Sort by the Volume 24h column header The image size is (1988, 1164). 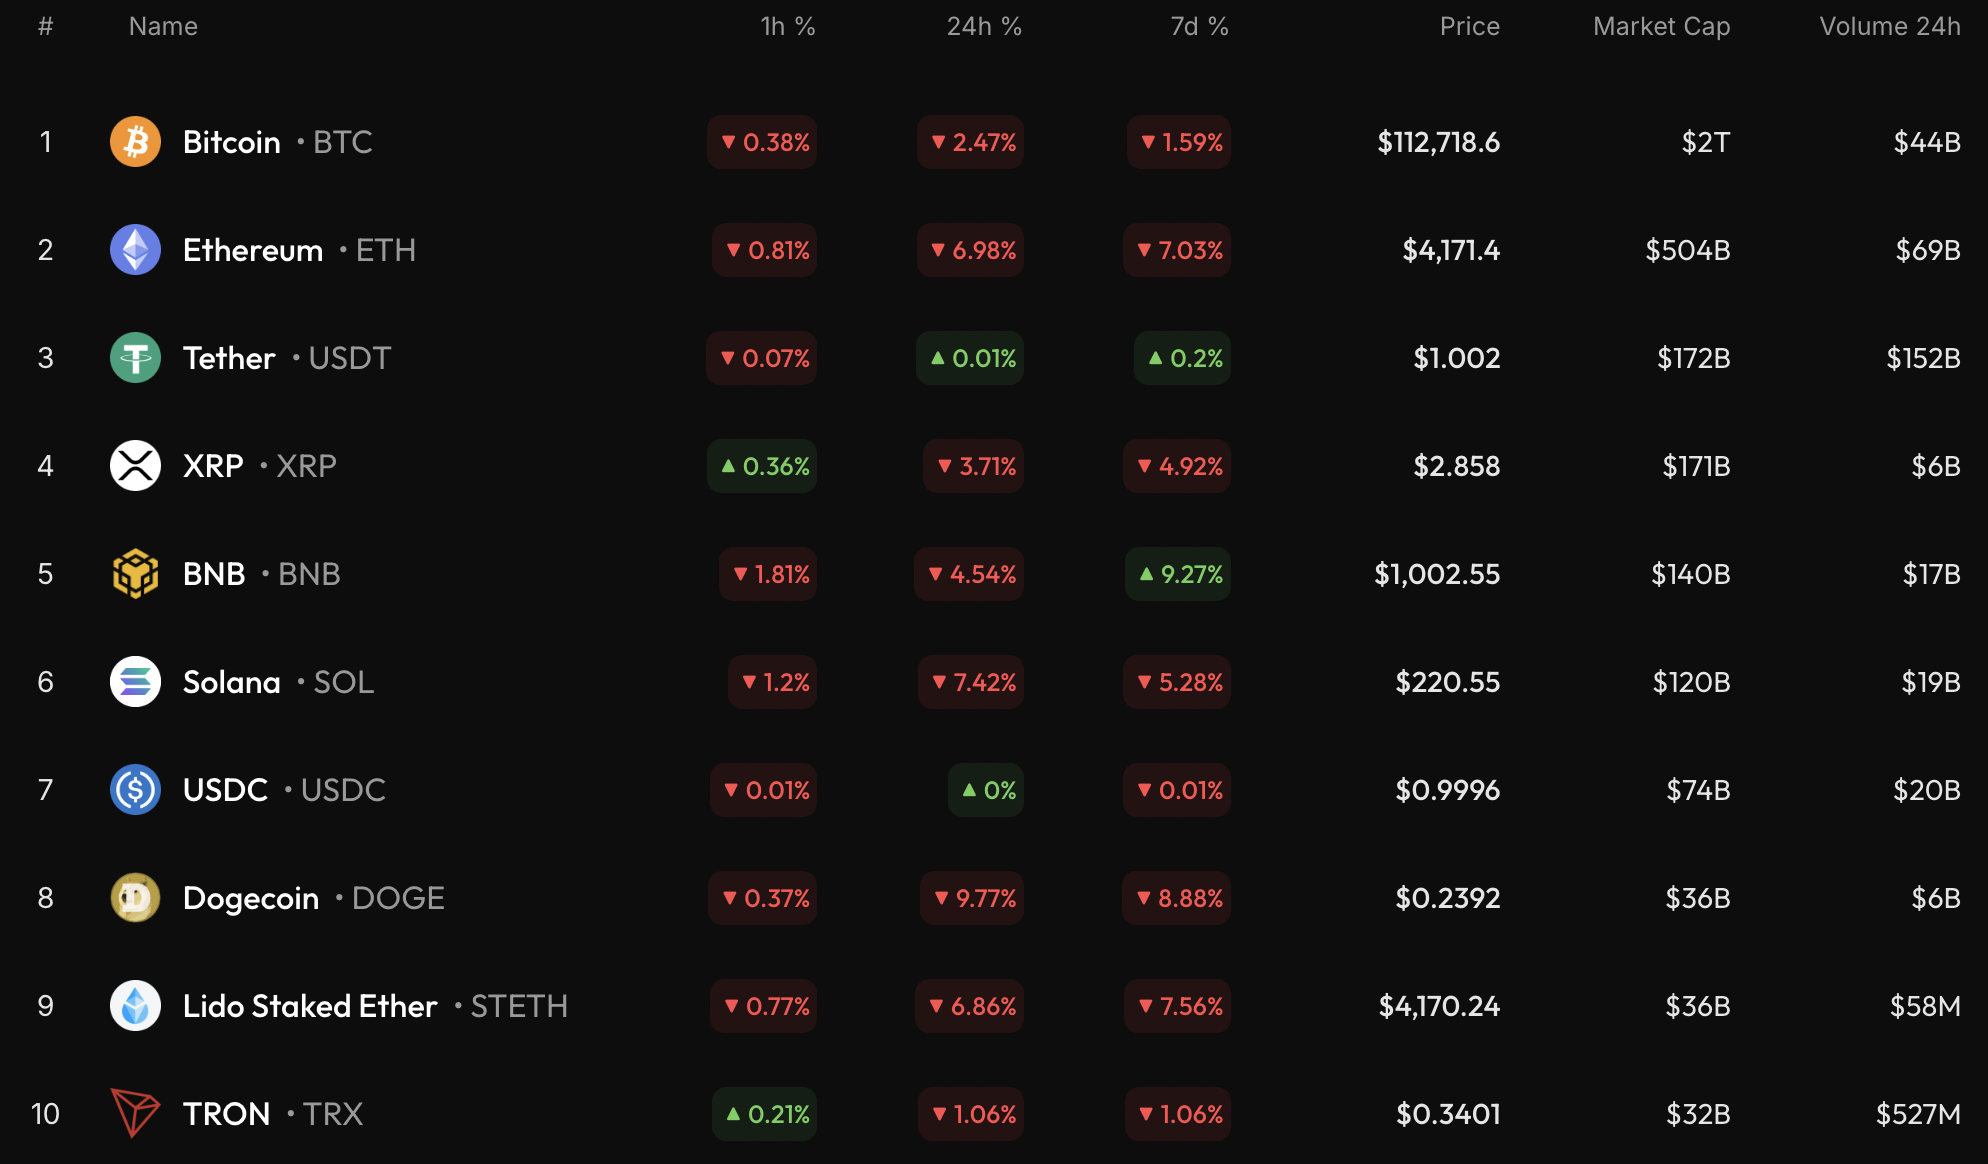[x=1889, y=27]
